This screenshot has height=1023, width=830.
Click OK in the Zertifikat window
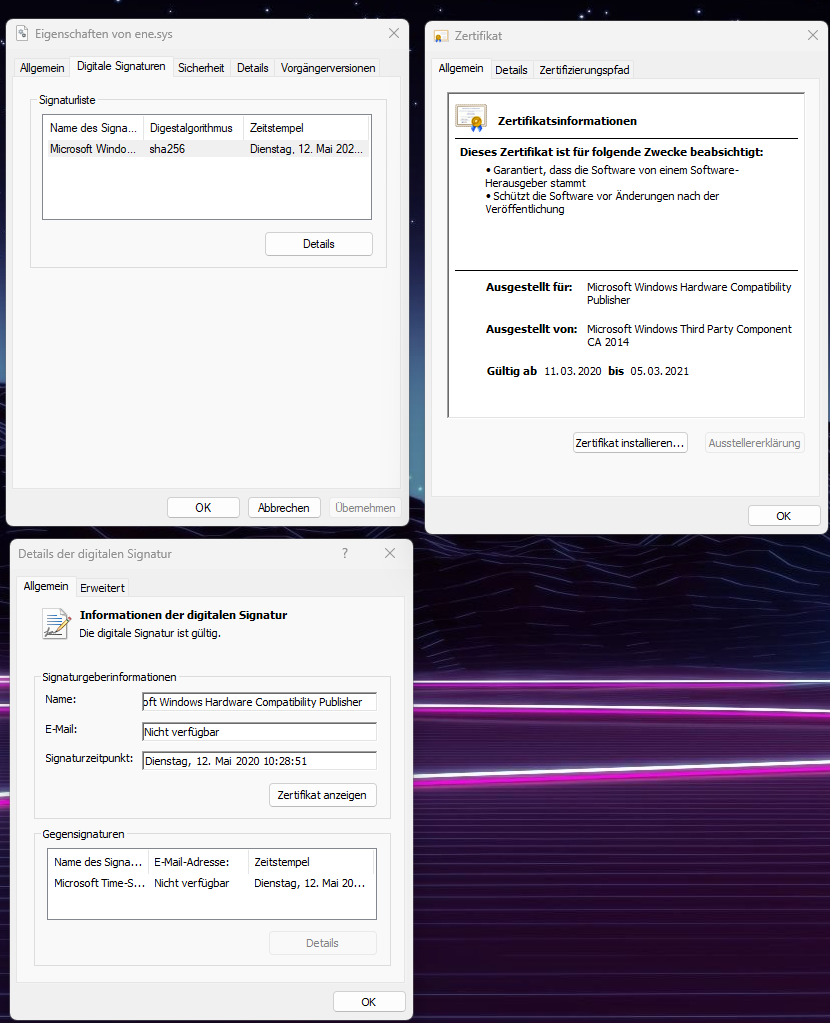[x=784, y=516]
